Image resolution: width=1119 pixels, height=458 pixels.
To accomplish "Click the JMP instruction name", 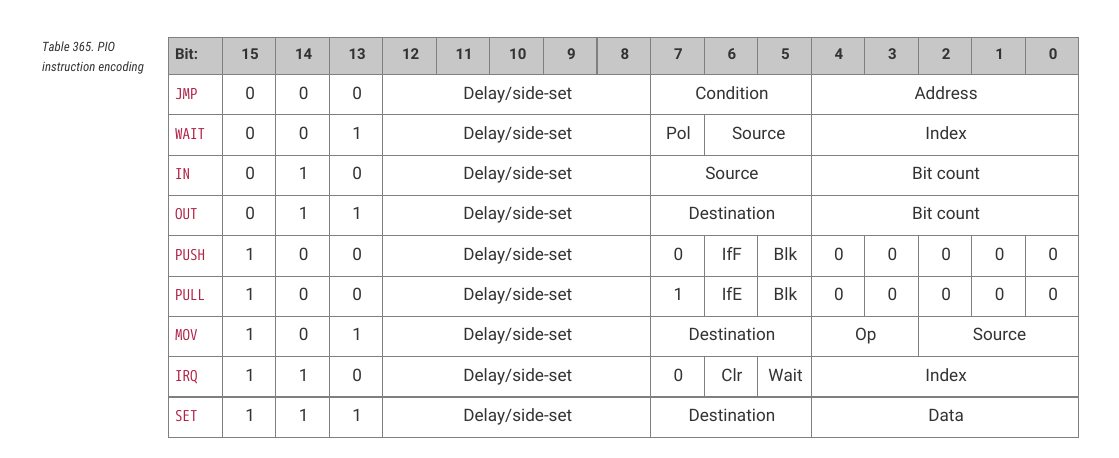I will pyautogui.click(x=186, y=93).
